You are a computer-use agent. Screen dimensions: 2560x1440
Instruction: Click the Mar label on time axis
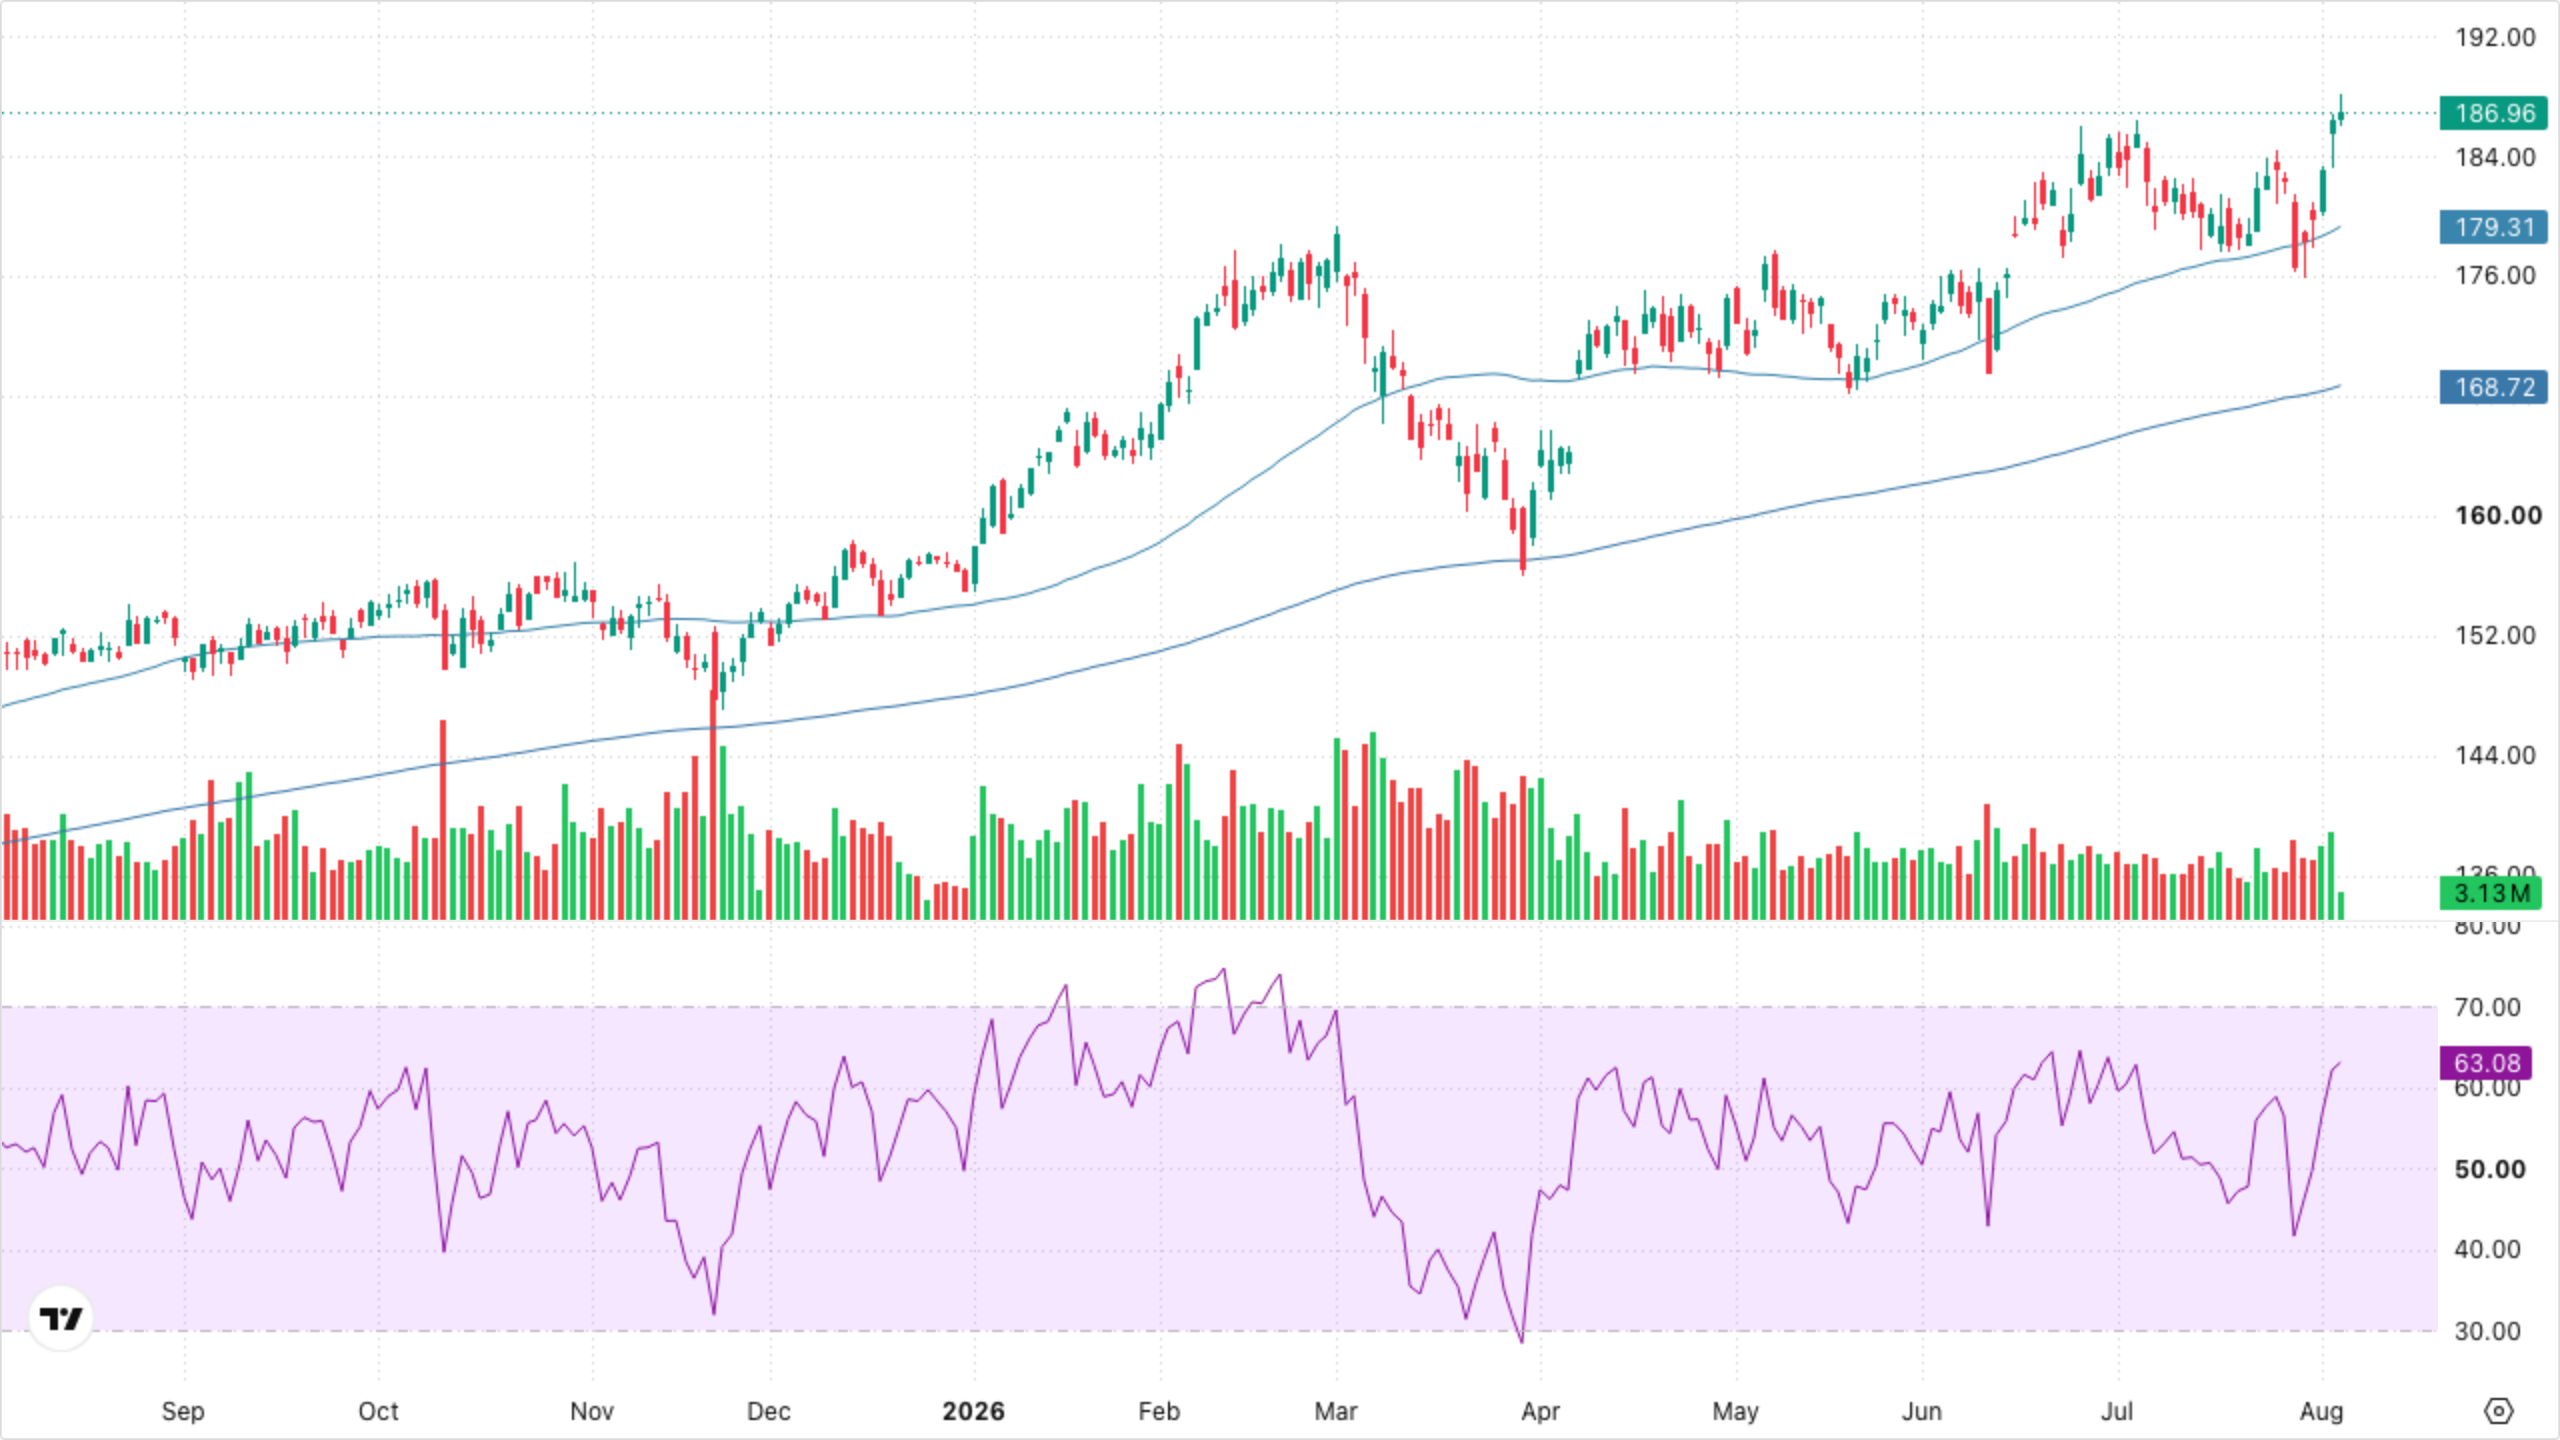1336,1412
